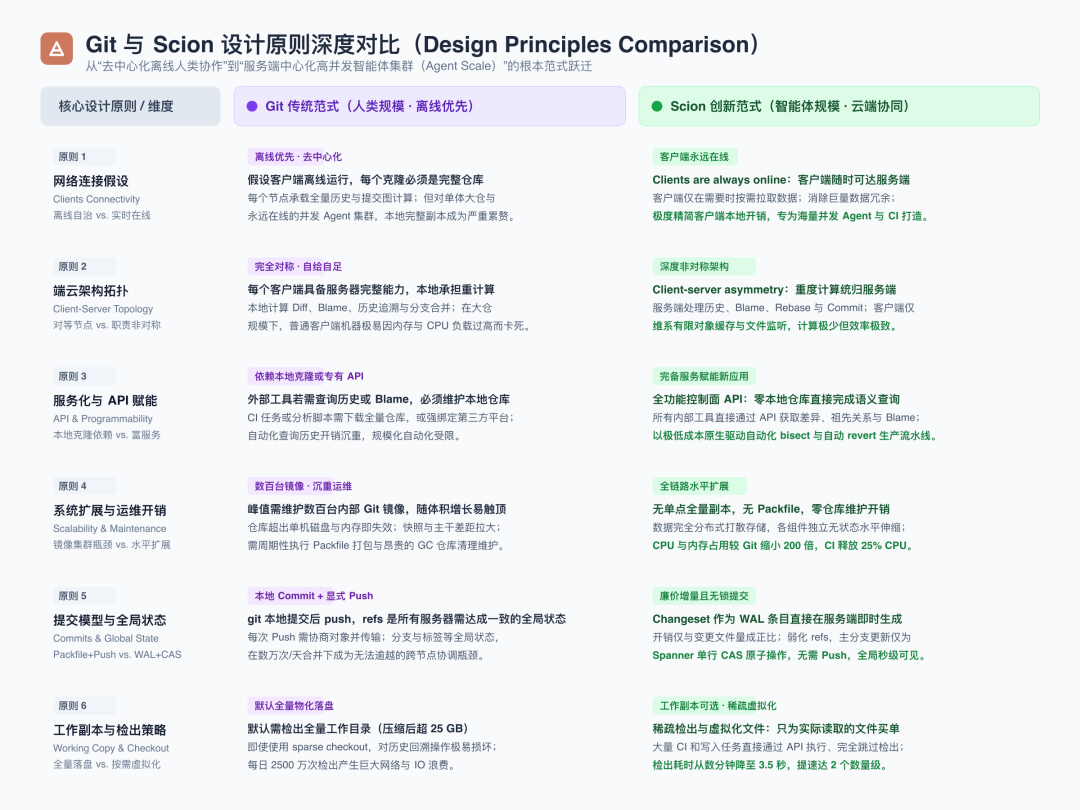The width and height of the screenshot is (1080, 810).
Task: Click the 端云架构拓扑 heading
Action: coord(91,291)
